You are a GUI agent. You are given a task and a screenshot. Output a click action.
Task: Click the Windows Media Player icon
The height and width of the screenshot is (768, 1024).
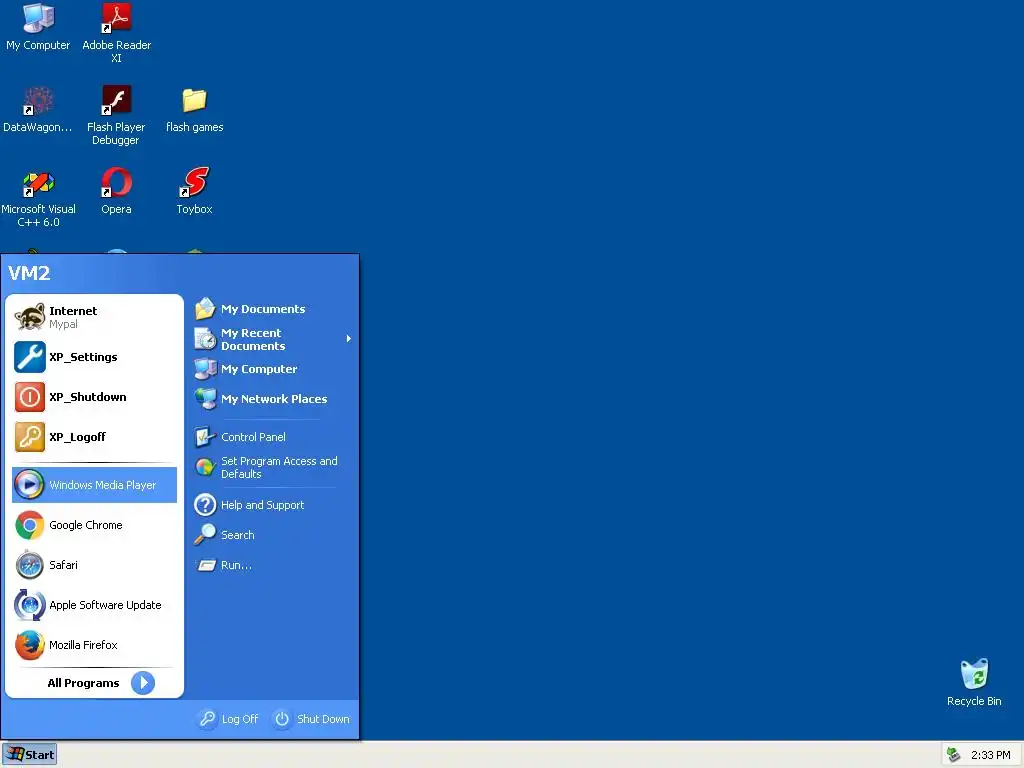coord(29,485)
